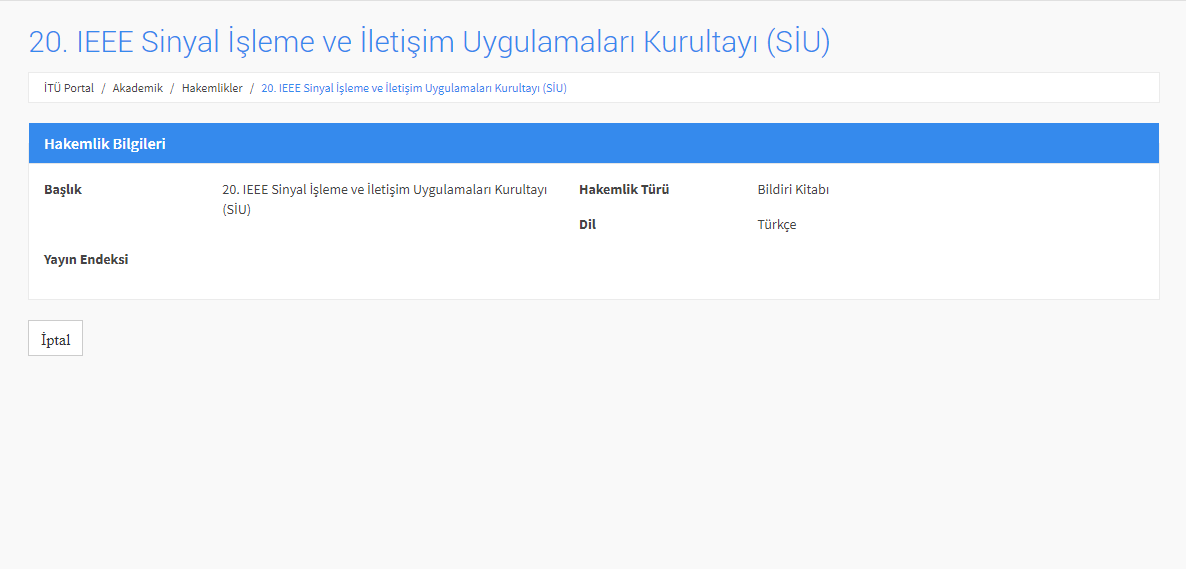Click the large page title heading

[x=430, y=42]
